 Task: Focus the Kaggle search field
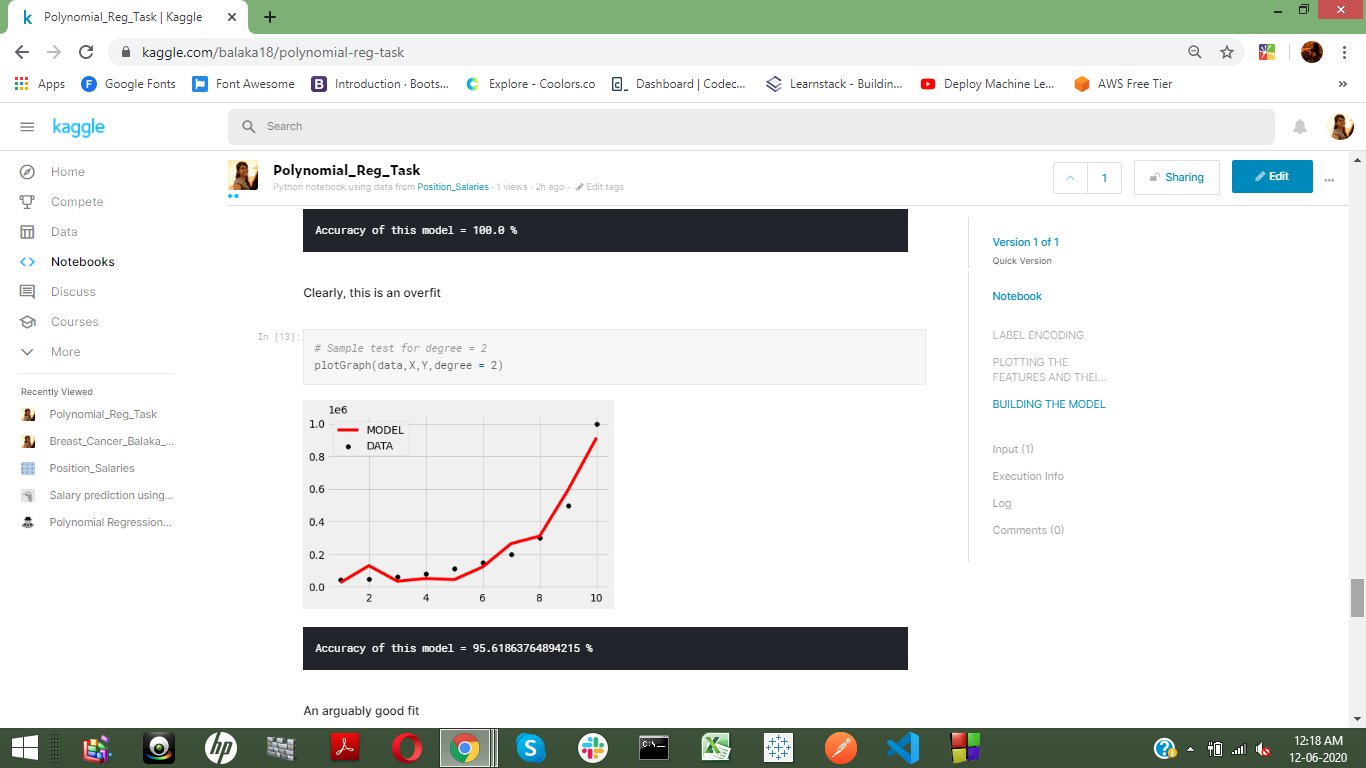point(751,127)
